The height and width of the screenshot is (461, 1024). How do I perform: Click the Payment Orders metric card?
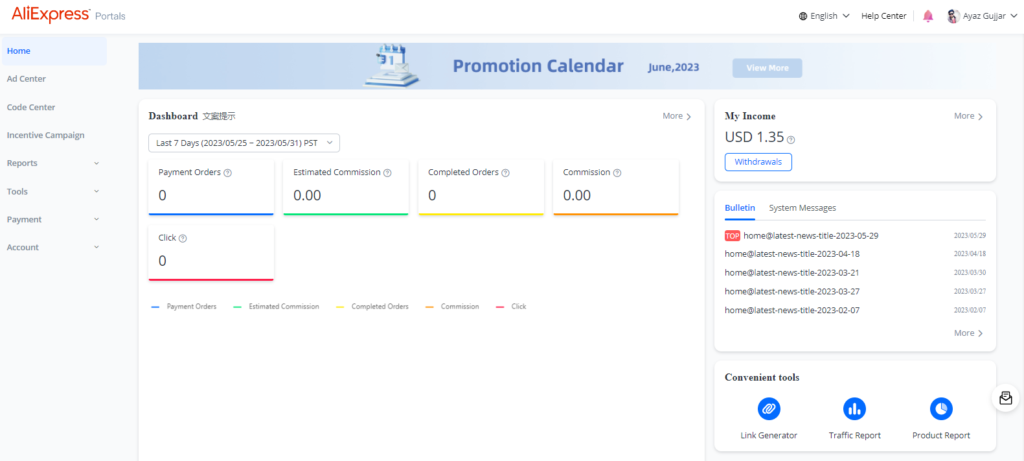[211, 187]
